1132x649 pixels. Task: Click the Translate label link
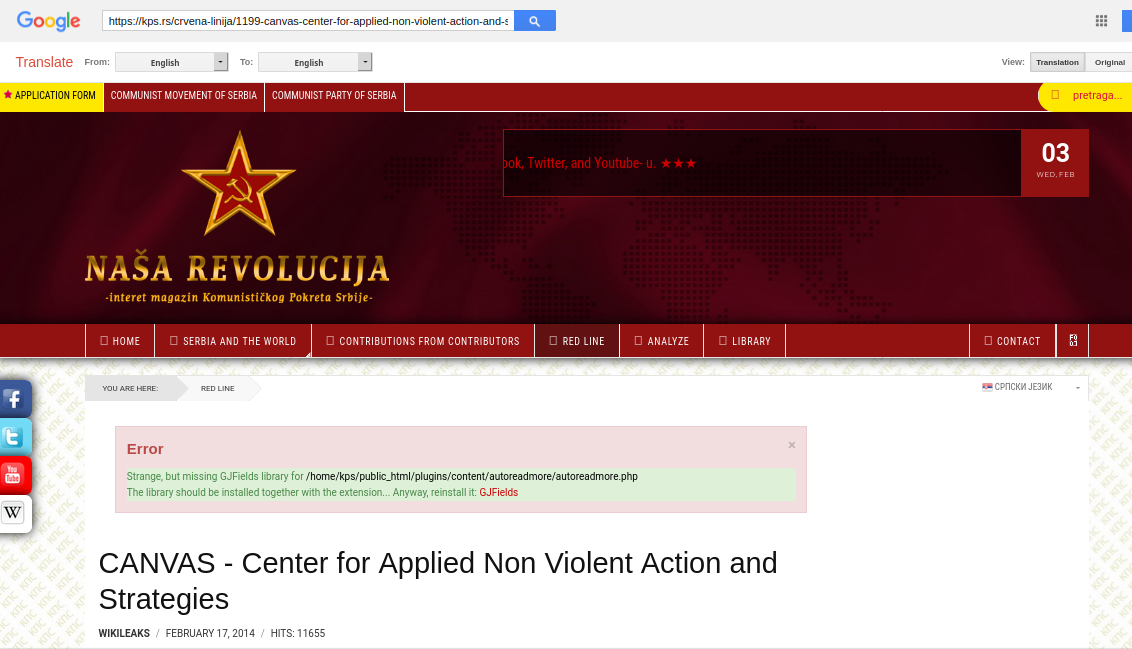(x=44, y=62)
